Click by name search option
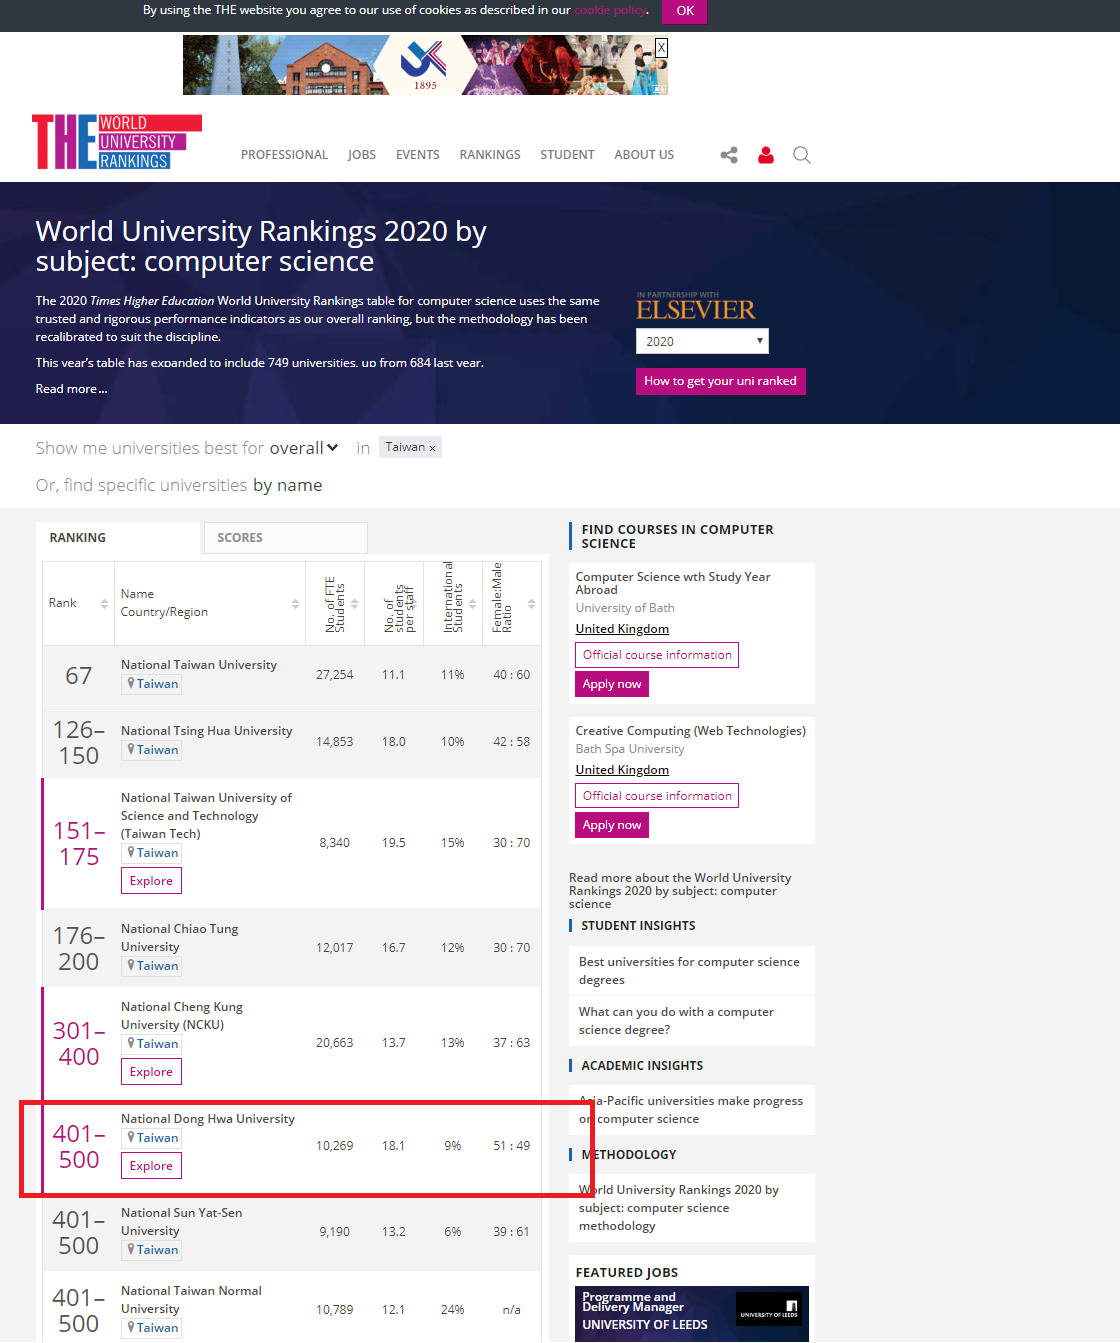The image size is (1120, 1343). pos(287,485)
